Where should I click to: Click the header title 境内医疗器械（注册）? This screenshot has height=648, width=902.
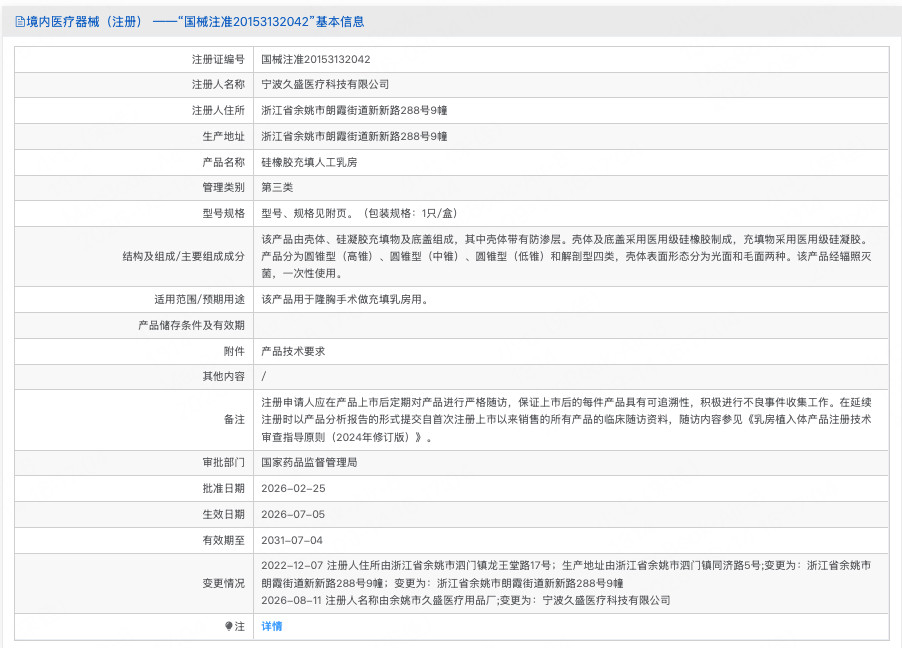point(84,22)
